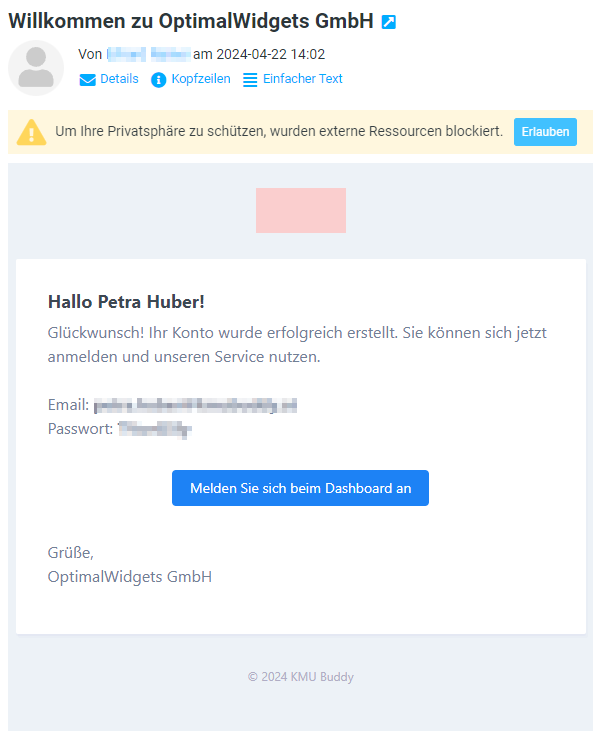Click the blurred email address value
Screen dimensions: 601x742
click(x=195, y=406)
